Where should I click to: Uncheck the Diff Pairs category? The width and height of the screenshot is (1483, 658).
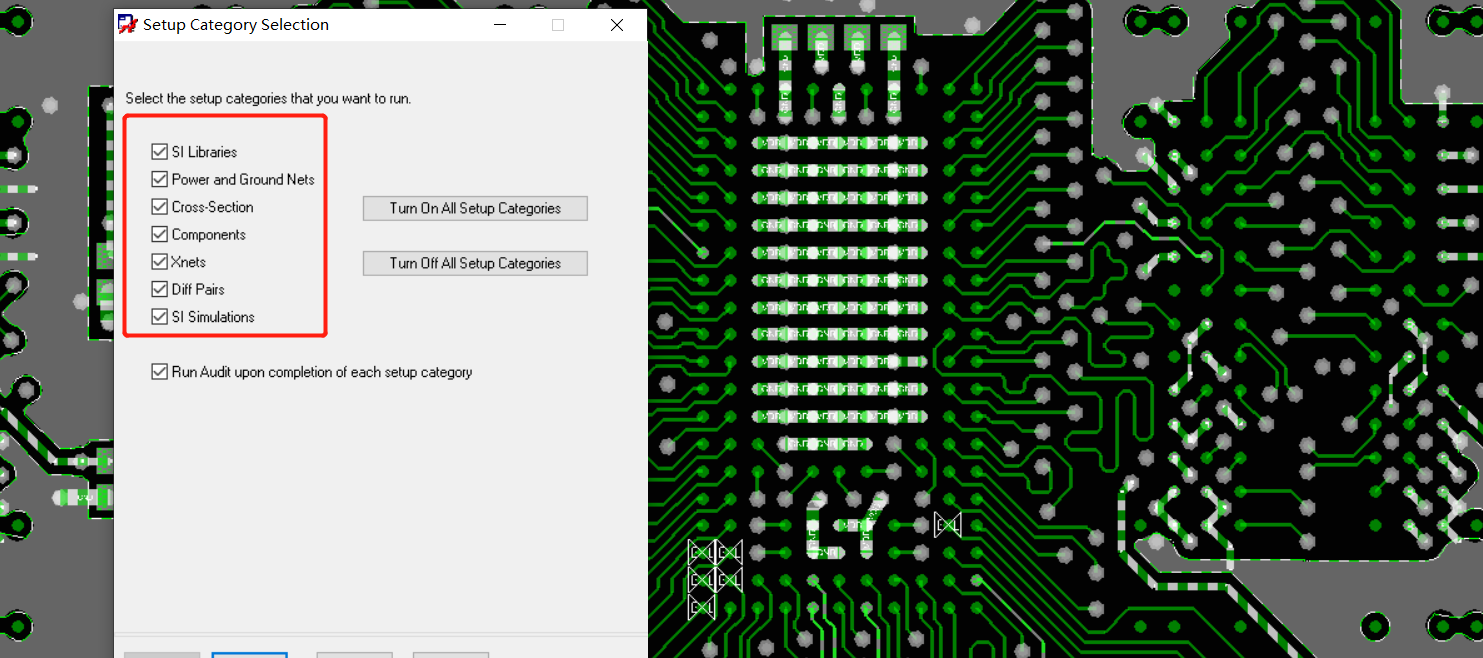159,290
